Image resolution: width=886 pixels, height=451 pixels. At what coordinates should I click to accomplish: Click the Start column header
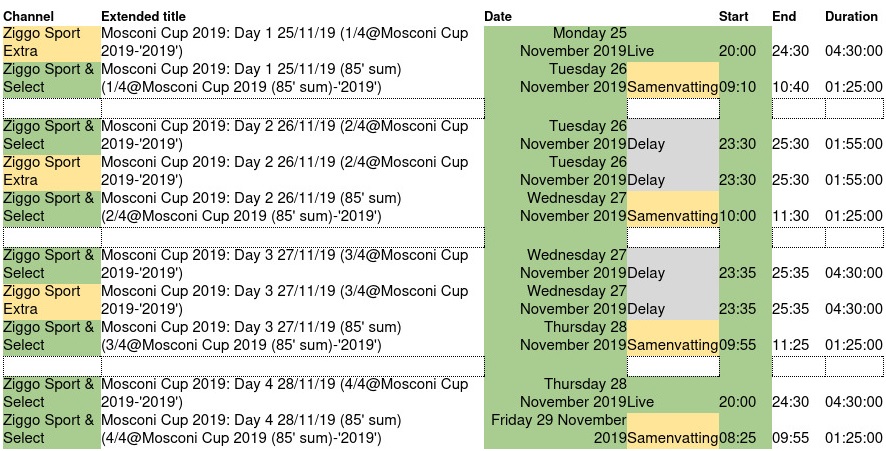click(x=733, y=16)
